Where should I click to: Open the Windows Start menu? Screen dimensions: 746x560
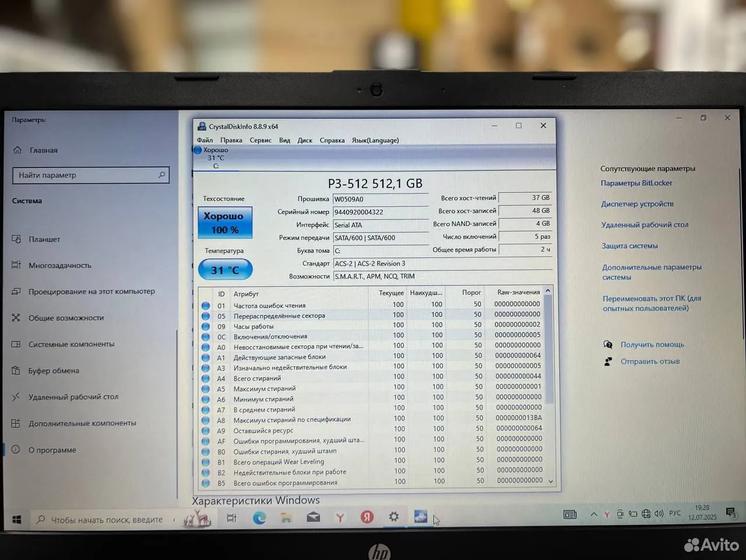click(x=17, y=520)
